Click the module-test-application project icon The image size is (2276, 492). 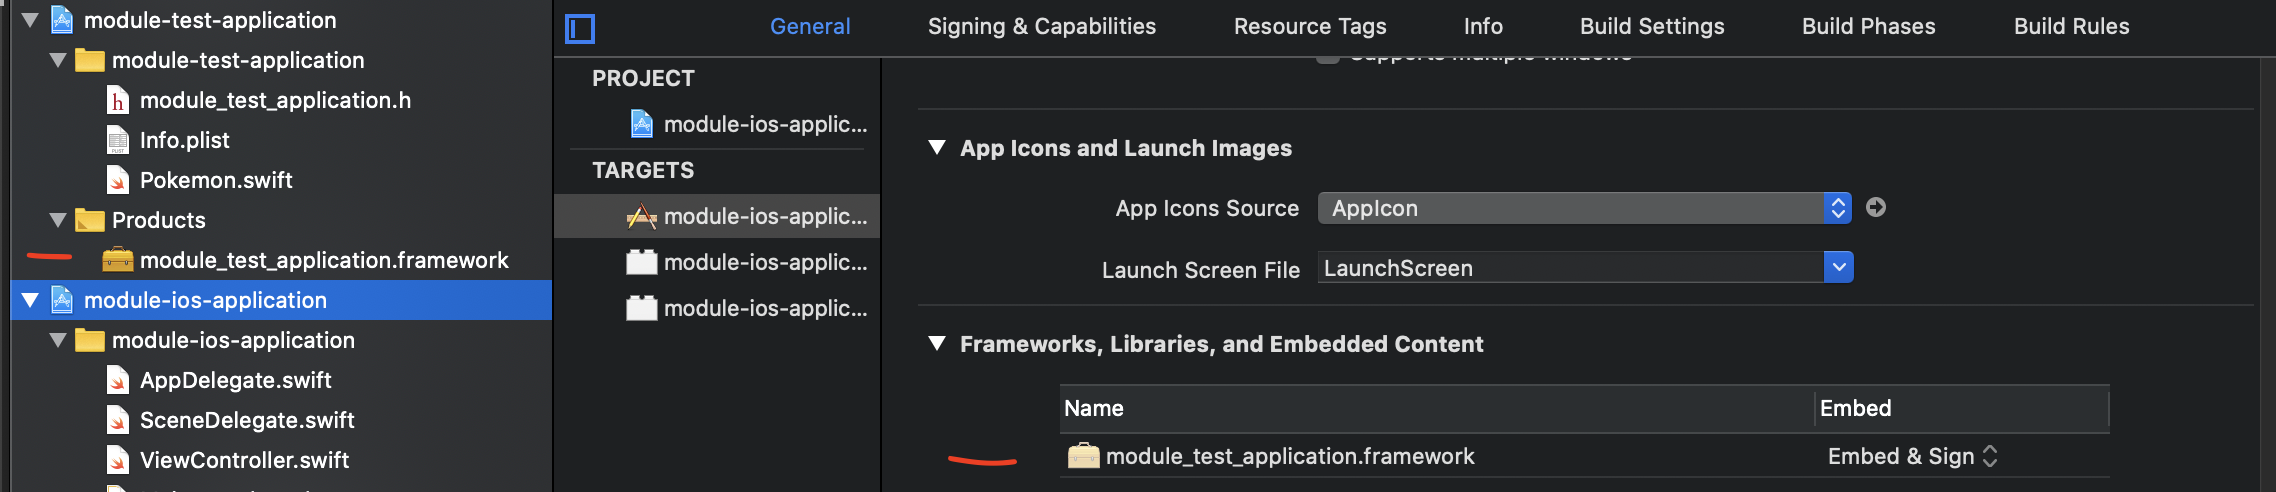click(x=62, y=20)
